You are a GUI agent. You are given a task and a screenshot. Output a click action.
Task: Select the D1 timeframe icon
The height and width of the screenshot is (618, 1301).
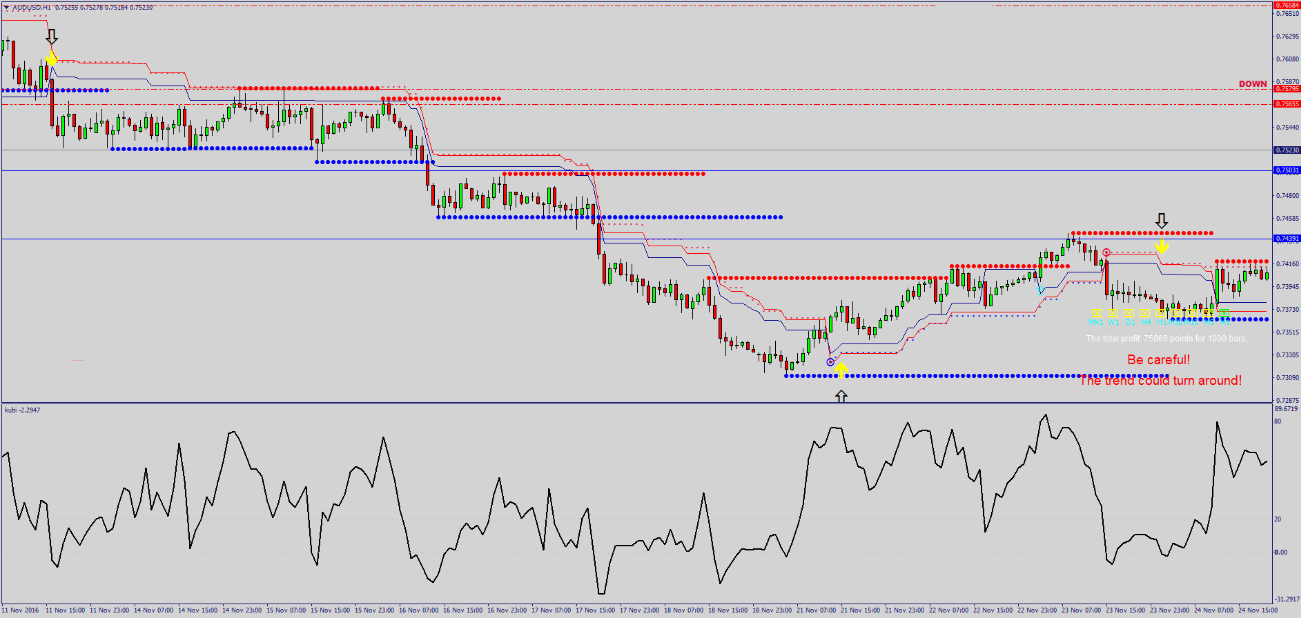1129,313
